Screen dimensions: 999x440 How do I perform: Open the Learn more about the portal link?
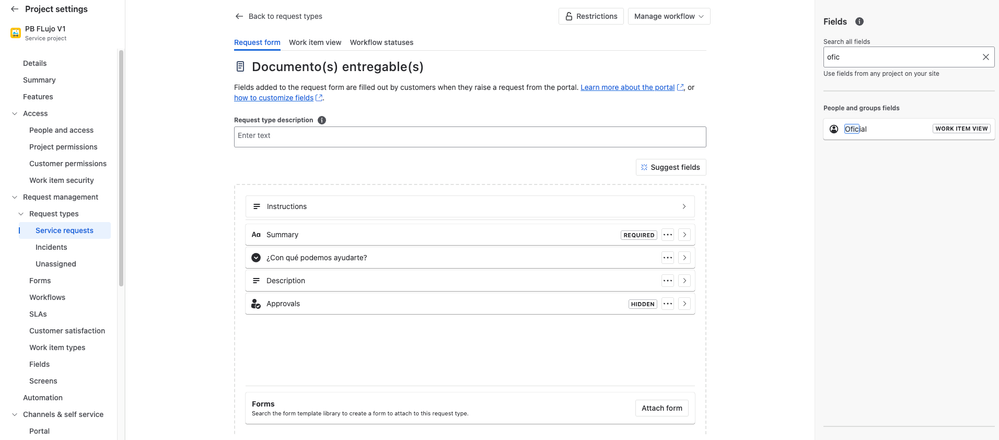pos(627,87)
